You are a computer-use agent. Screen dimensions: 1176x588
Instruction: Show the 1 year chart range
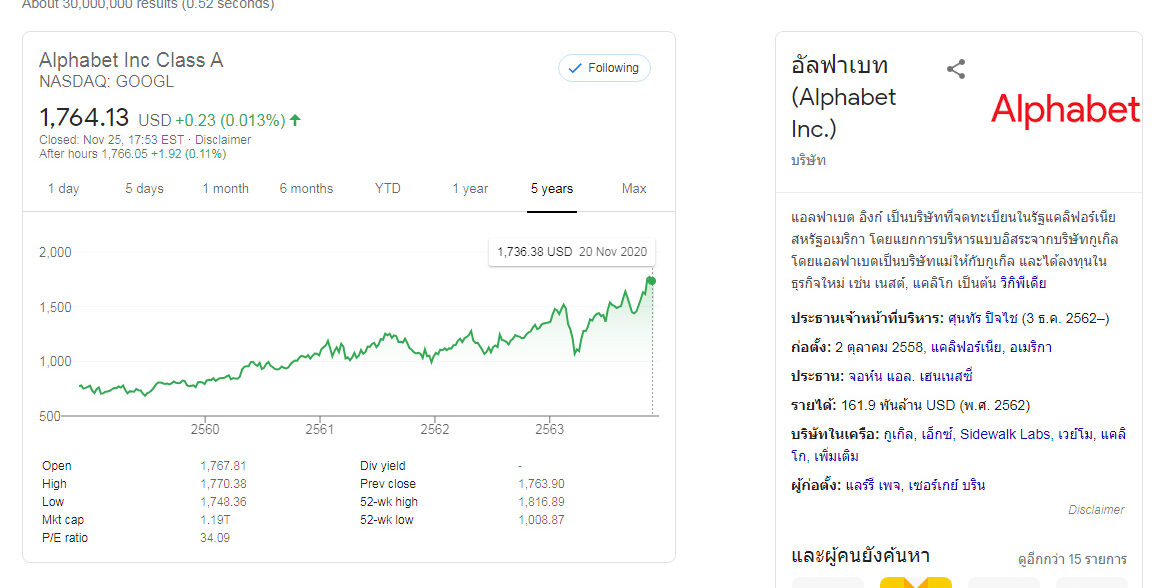[470, 188]
